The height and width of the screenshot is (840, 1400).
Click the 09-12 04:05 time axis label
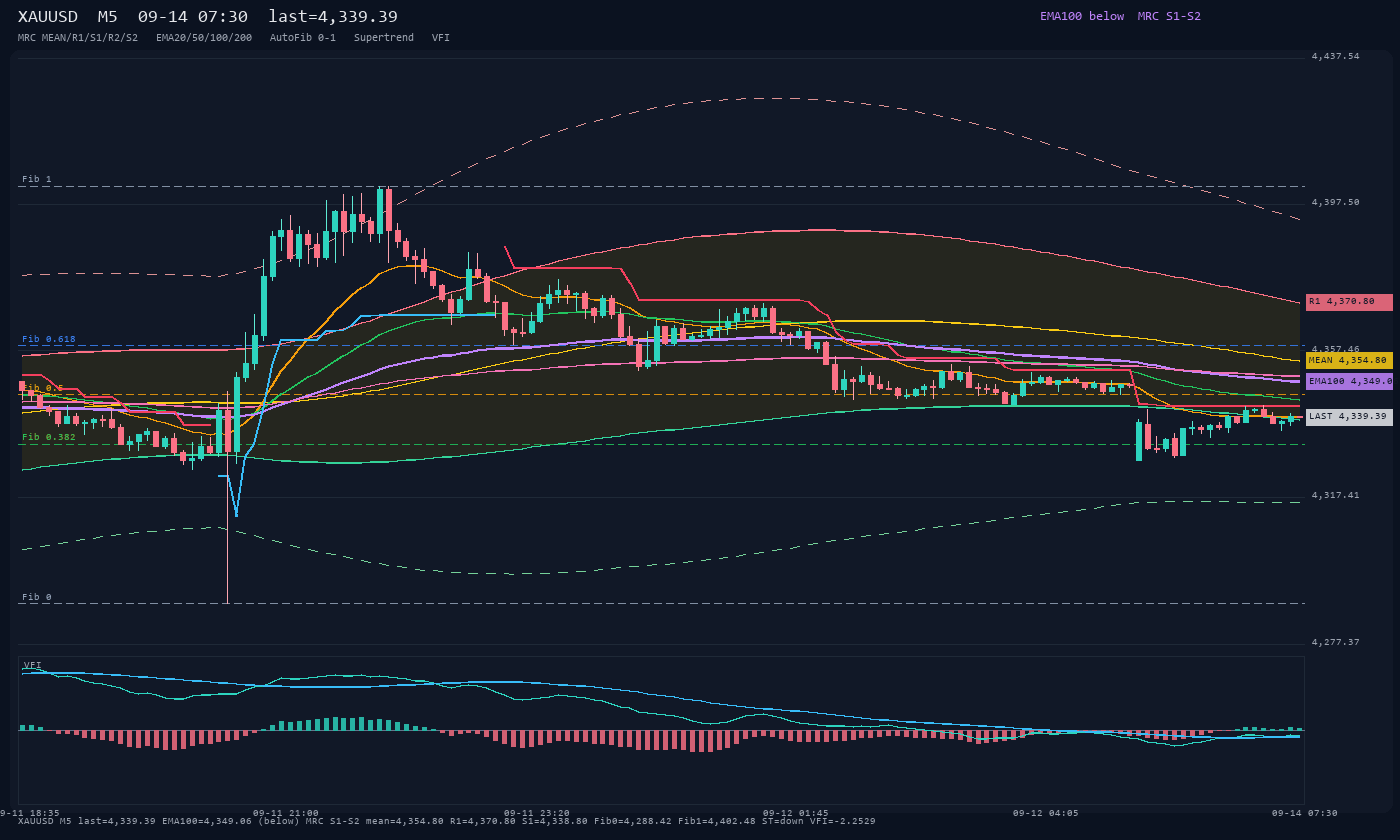1046,813
